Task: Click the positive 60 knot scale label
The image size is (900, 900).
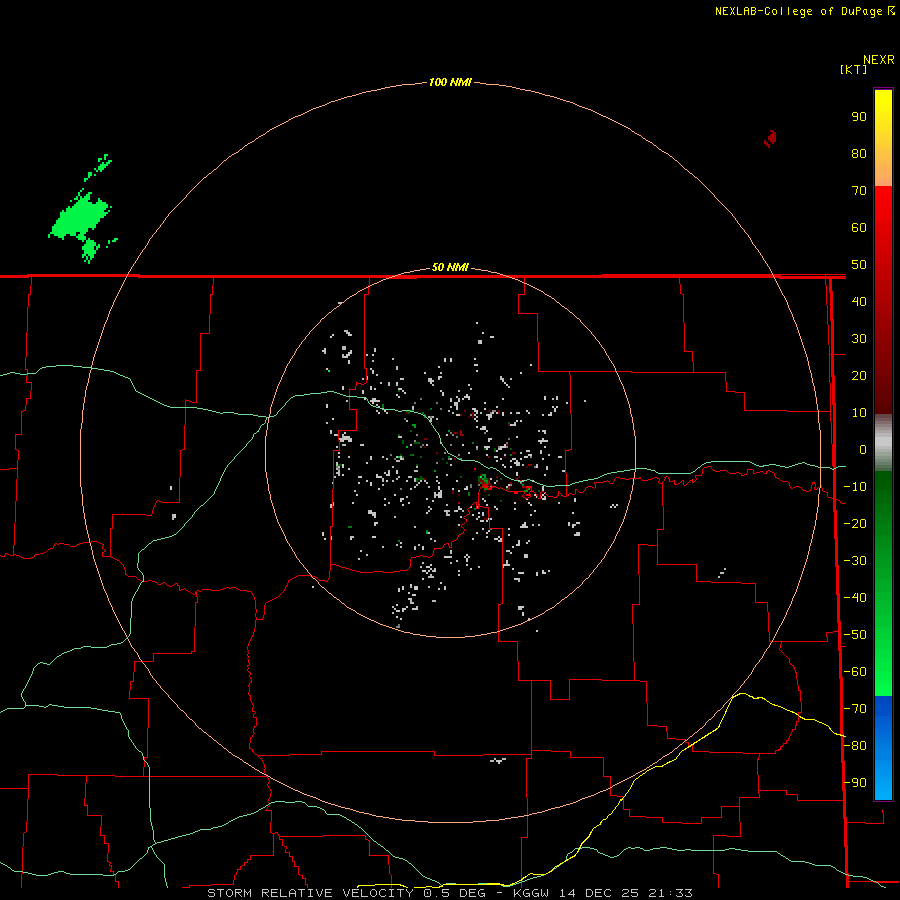Action: tap(859, 228)
